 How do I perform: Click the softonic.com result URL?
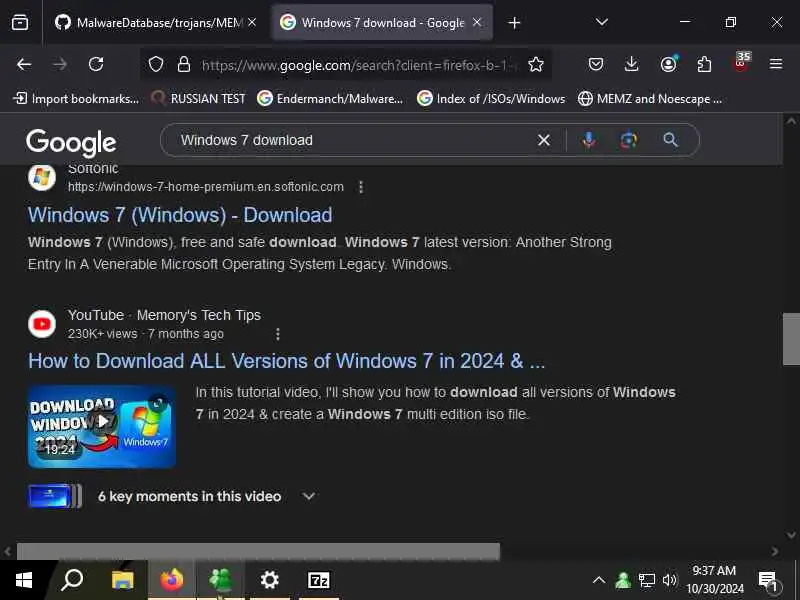click(x=206, y=187)
